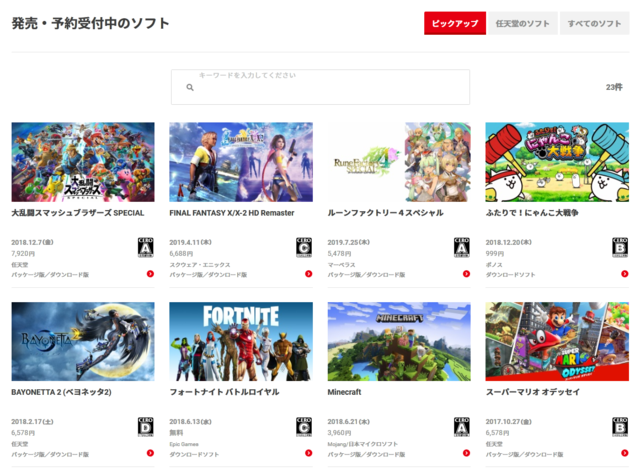Click red arrow icon for Smash Bros SPECIAL
This screenshot has width=640, height=472.
[150, 274]
